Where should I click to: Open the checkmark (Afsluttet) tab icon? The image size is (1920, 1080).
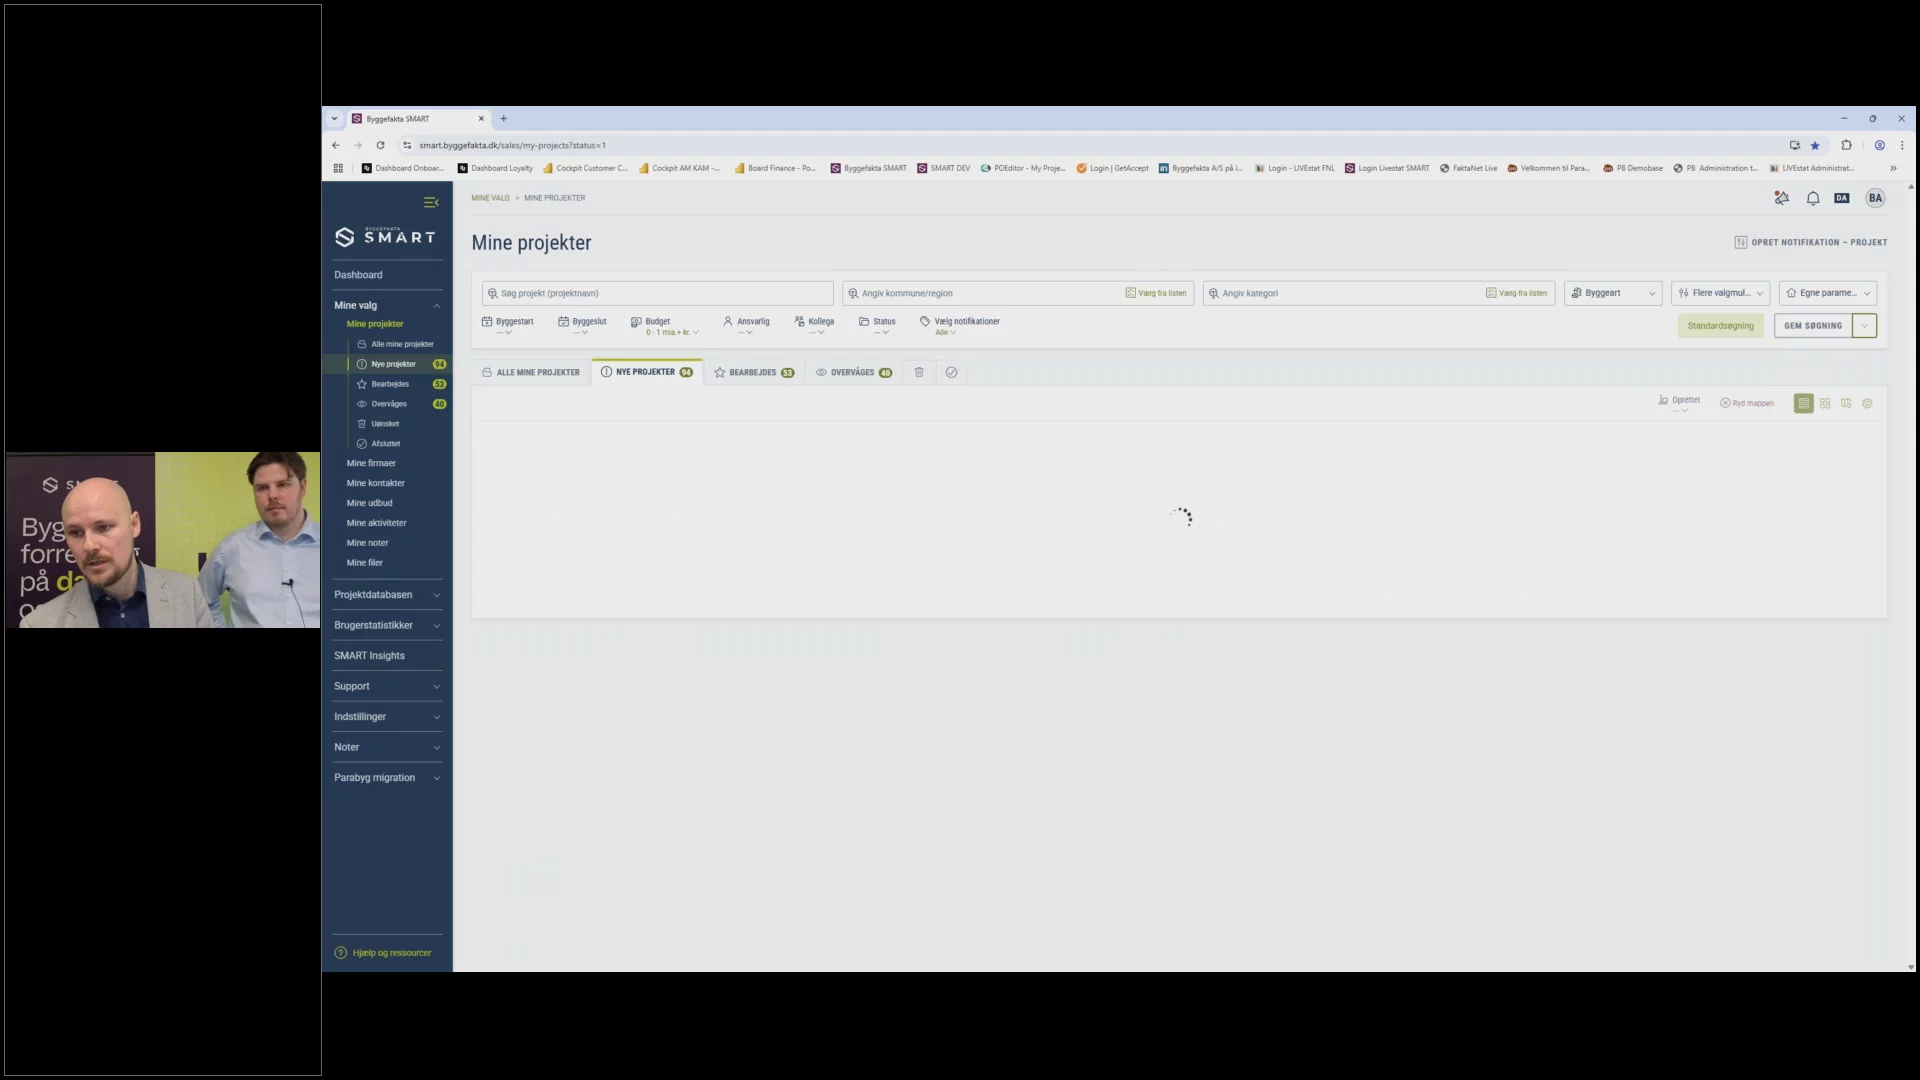(x=951, y=372)
